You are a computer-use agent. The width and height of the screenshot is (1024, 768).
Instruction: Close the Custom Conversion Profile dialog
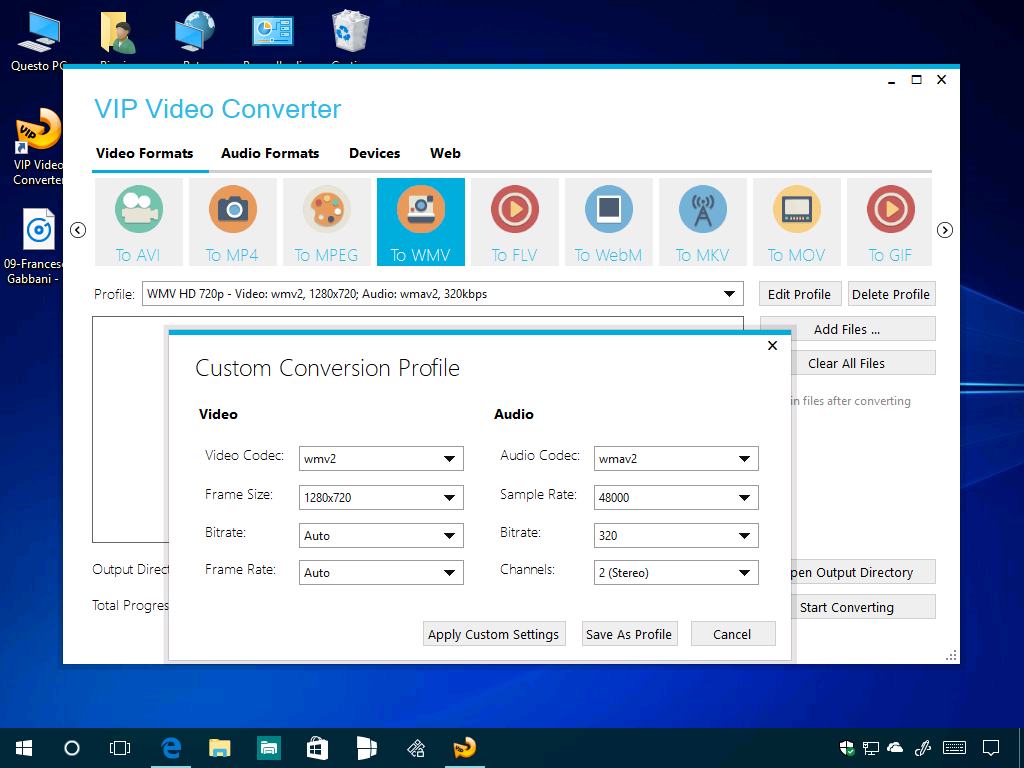coord(772,345)
